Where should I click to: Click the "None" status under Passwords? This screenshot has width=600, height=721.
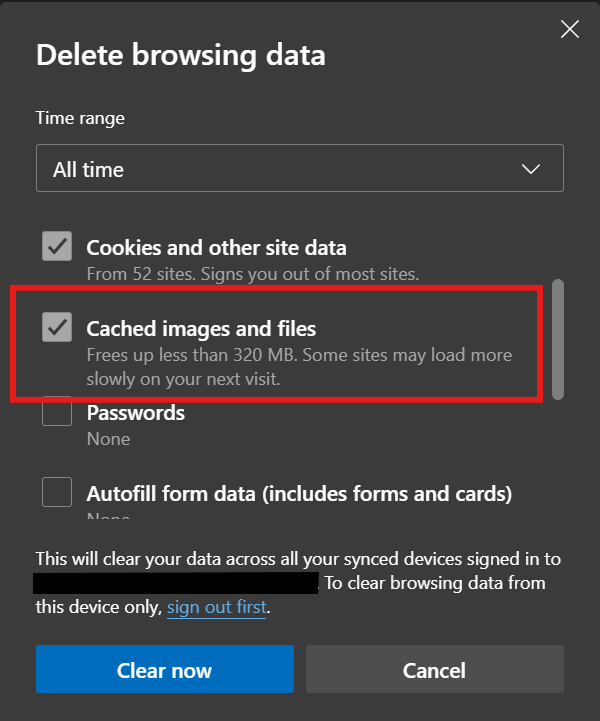[x=108, y=439]
